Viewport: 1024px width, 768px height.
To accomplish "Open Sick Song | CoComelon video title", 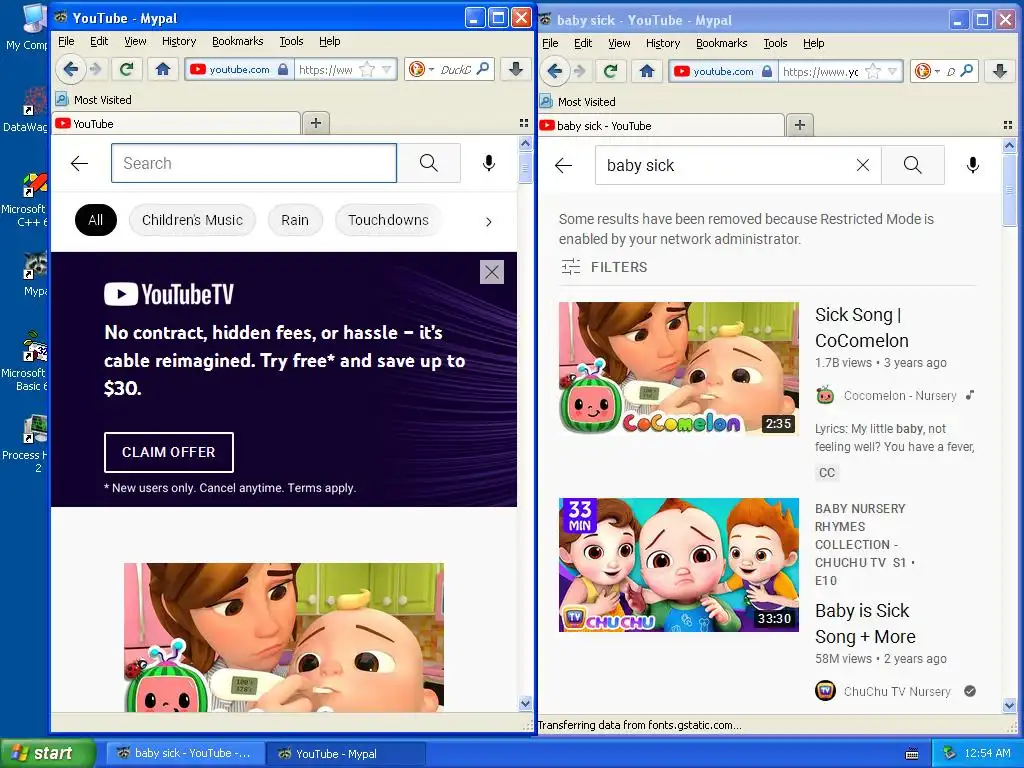I will point(861,328).
